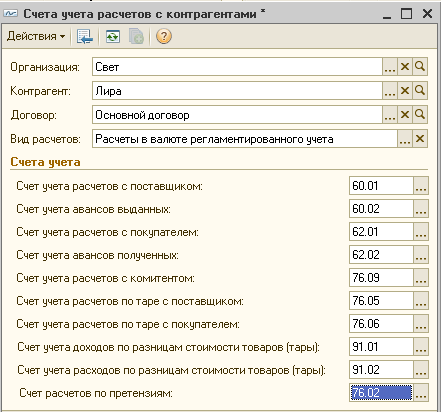Viewport: 441px width, 412px height.
Task: Choose account for расчетов с комитентом
Action: point(421,278)
